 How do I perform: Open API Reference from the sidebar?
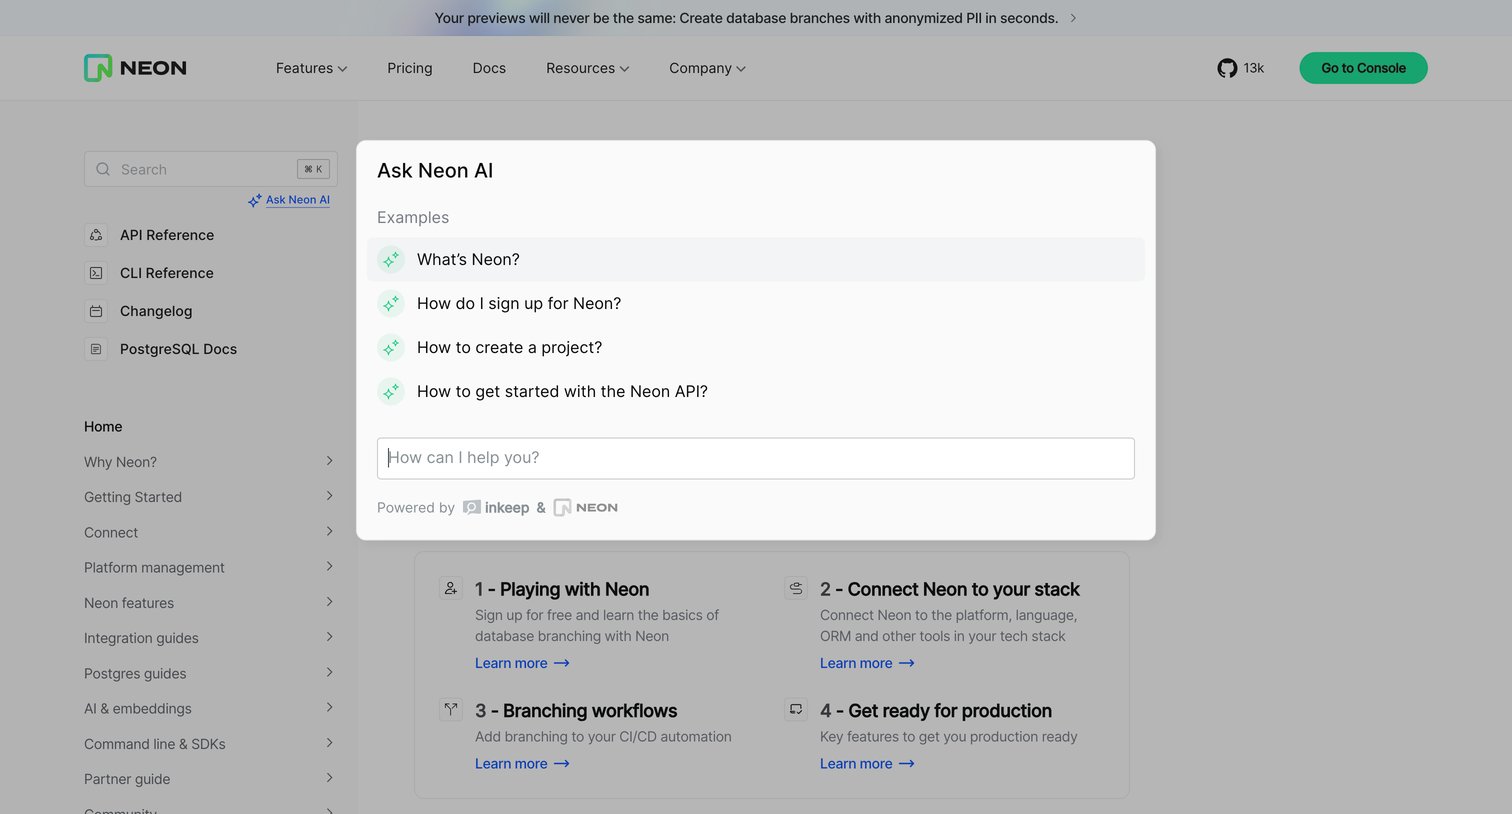(x=167, y=235)
